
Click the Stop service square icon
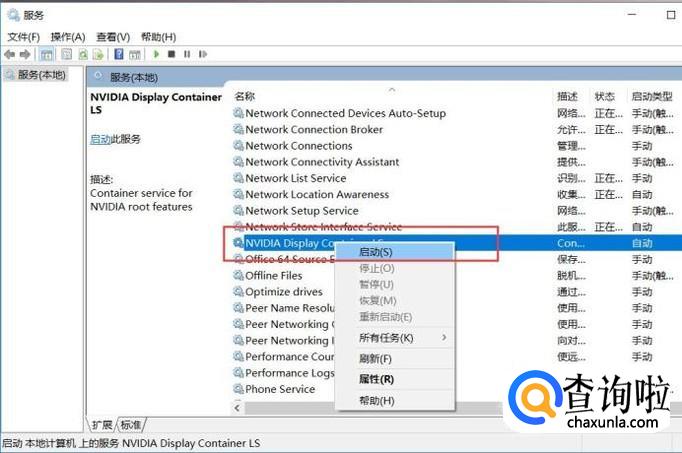[x=171, y=54]
